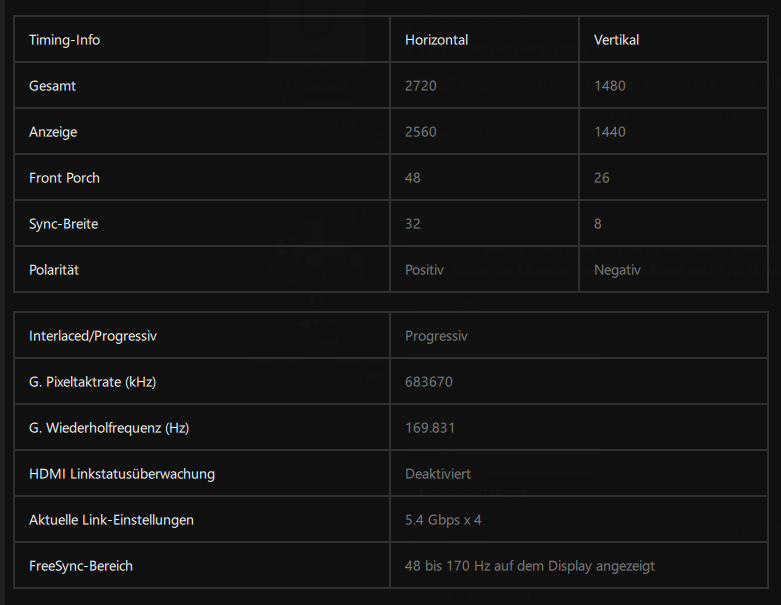781x605 pixels.
Task: Click horizontal Anzeige value 2560
Action: [x=420, y=132]
